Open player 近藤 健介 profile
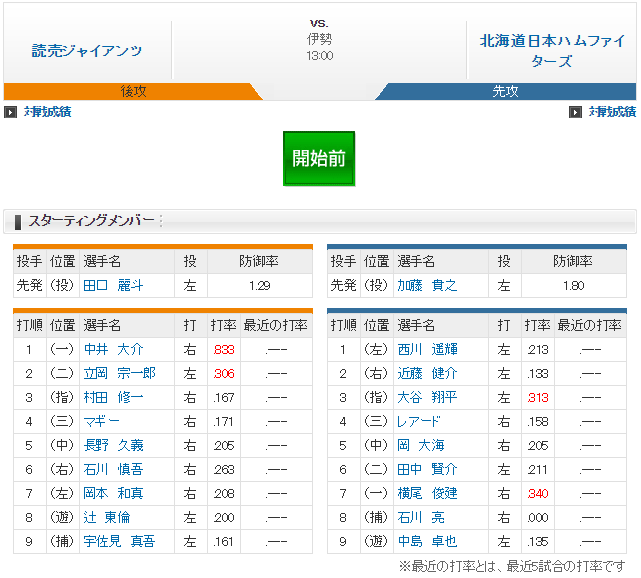This screenshot has width=641, height=578. point(427,373)
